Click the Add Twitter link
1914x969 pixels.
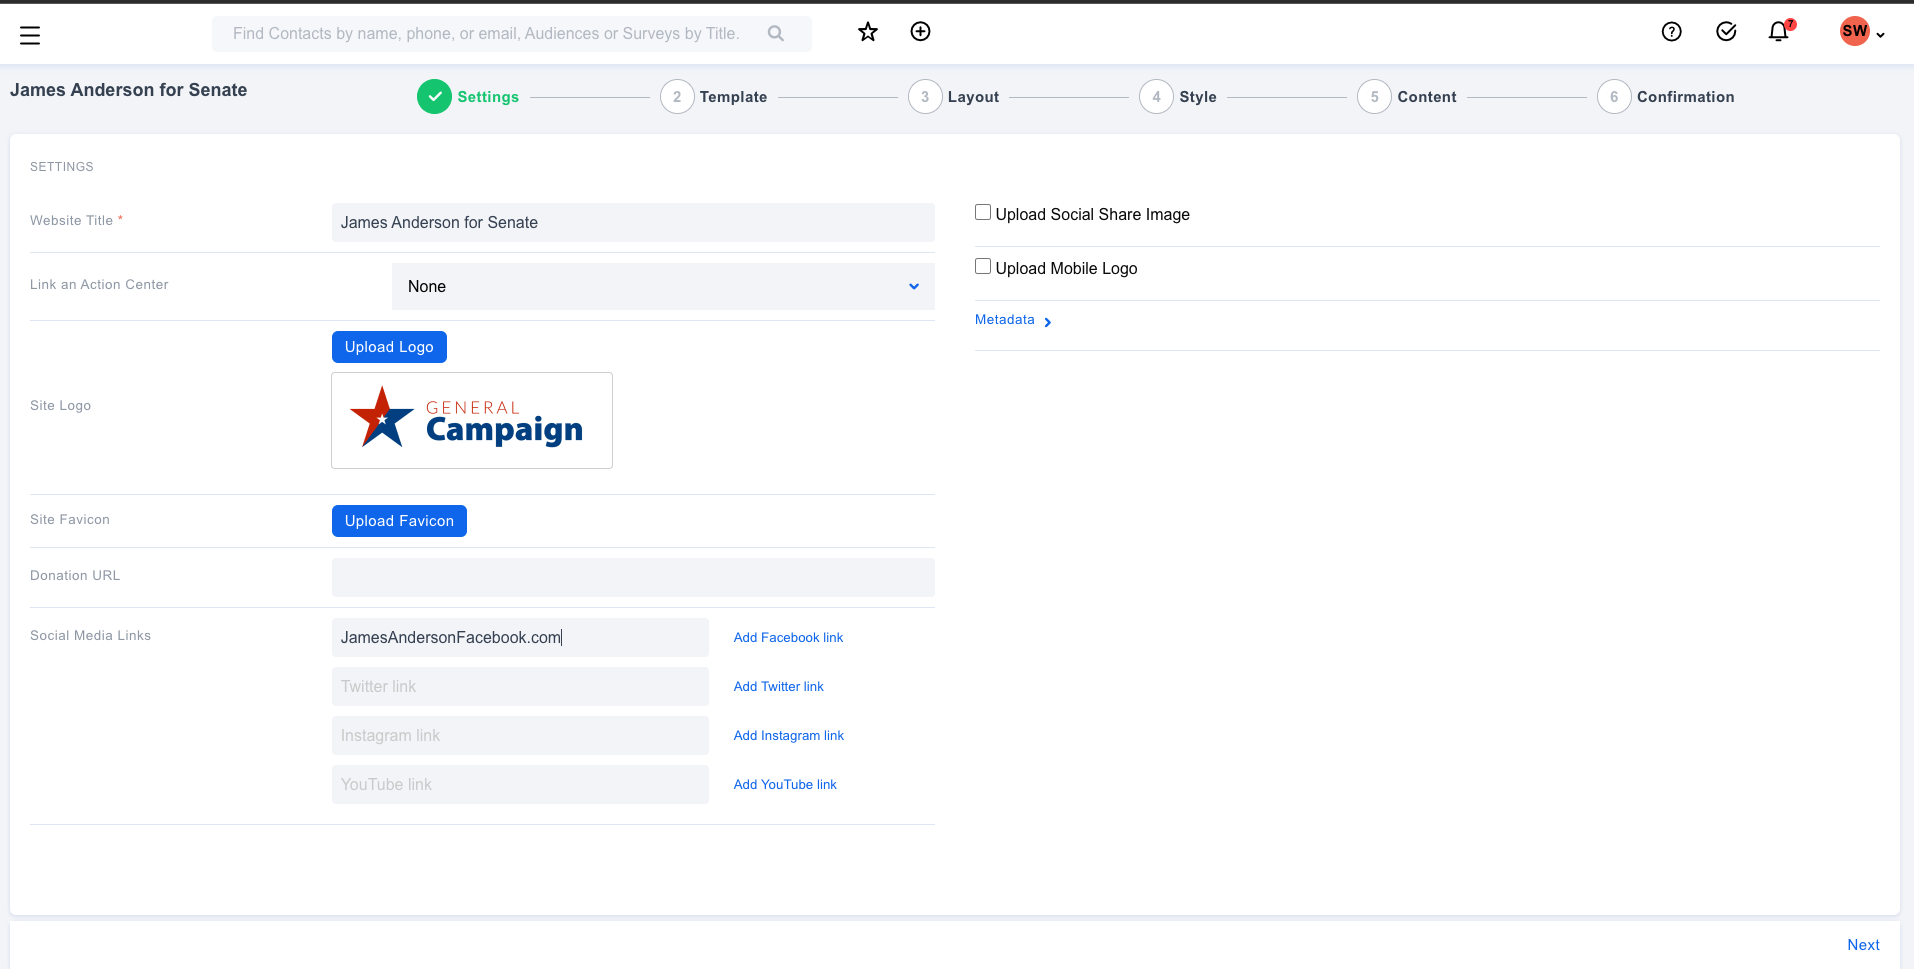point(778,687)
